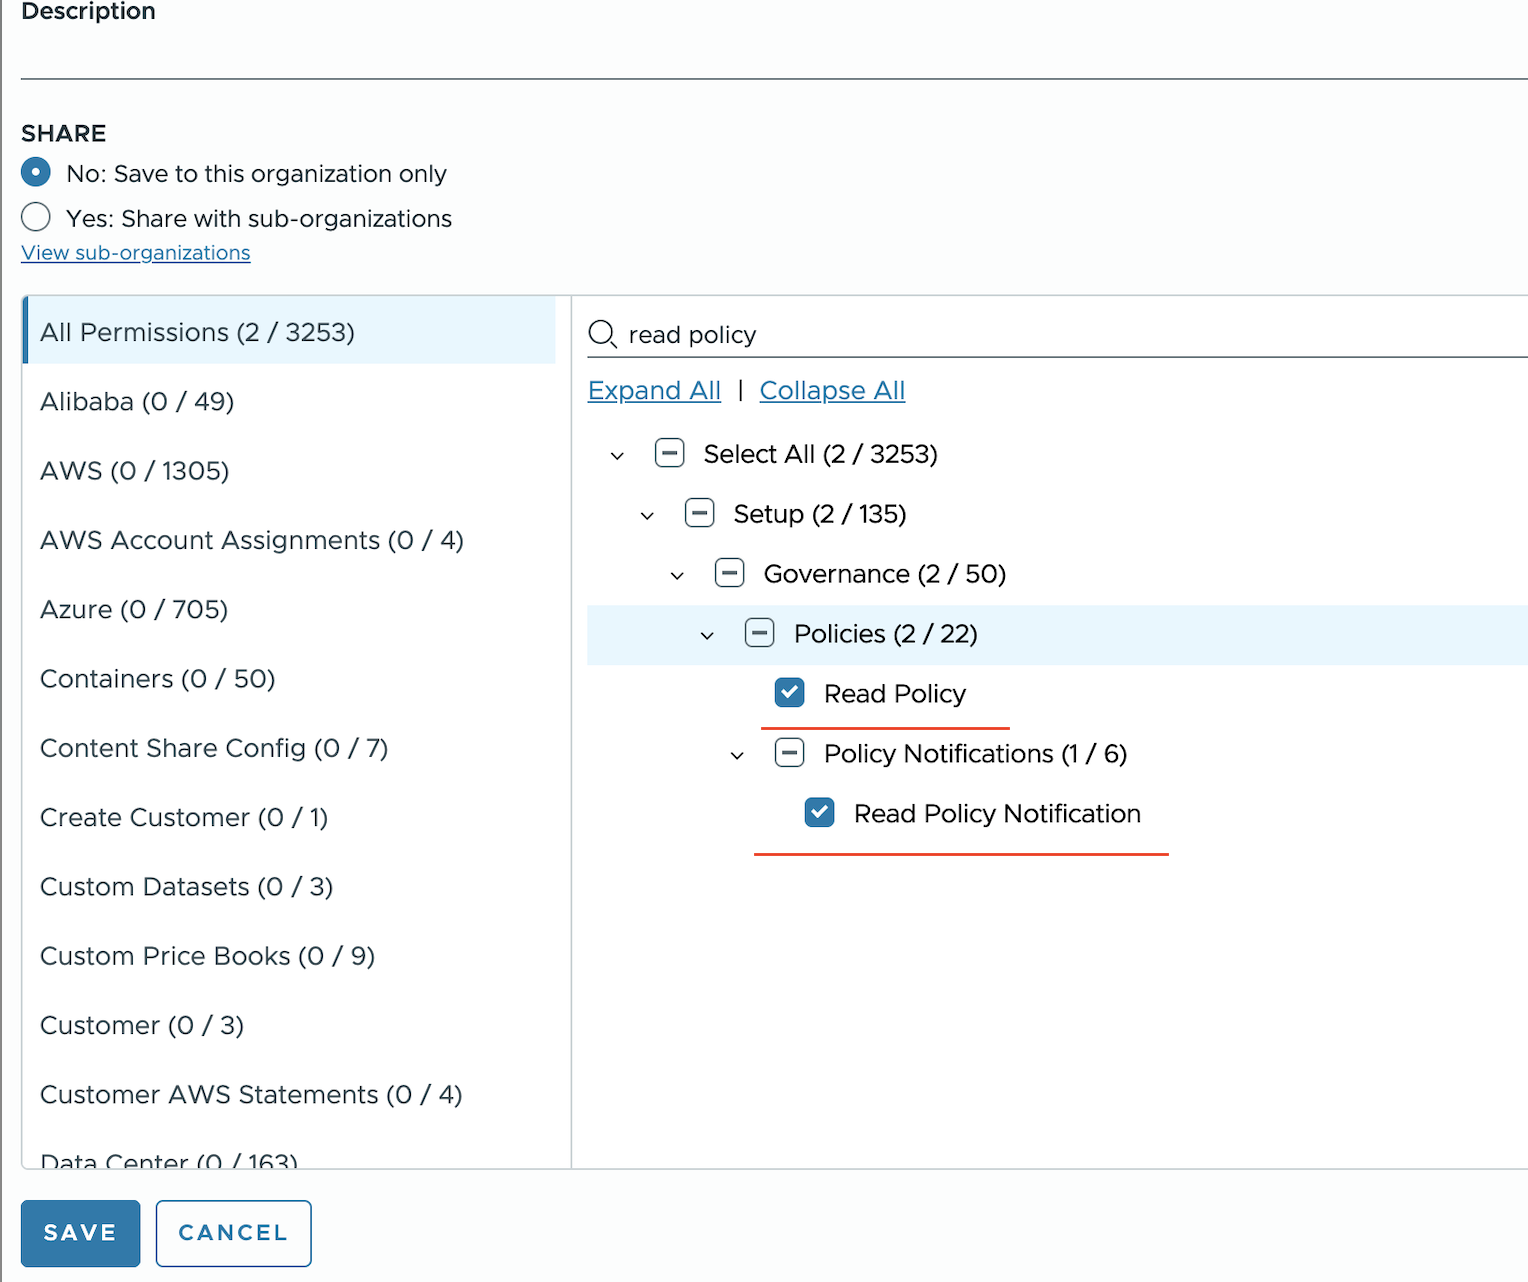Collapse the Policy Notifications chevron
The width and height of the screenshot is (1528, 1282).
click(x=737, y=755)
